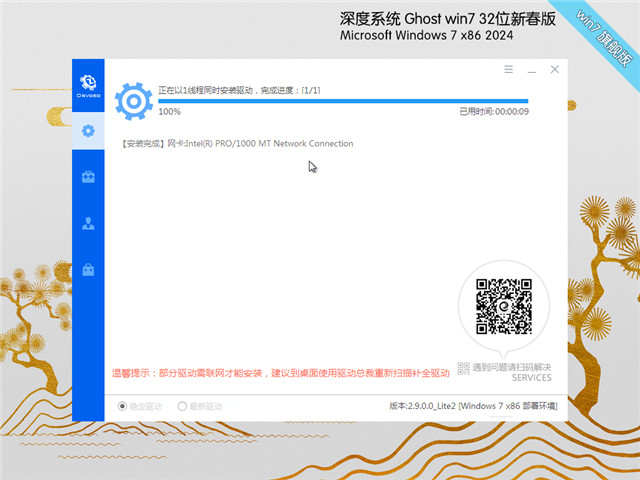Select the 最新驱动 radio button

(182, 406)
